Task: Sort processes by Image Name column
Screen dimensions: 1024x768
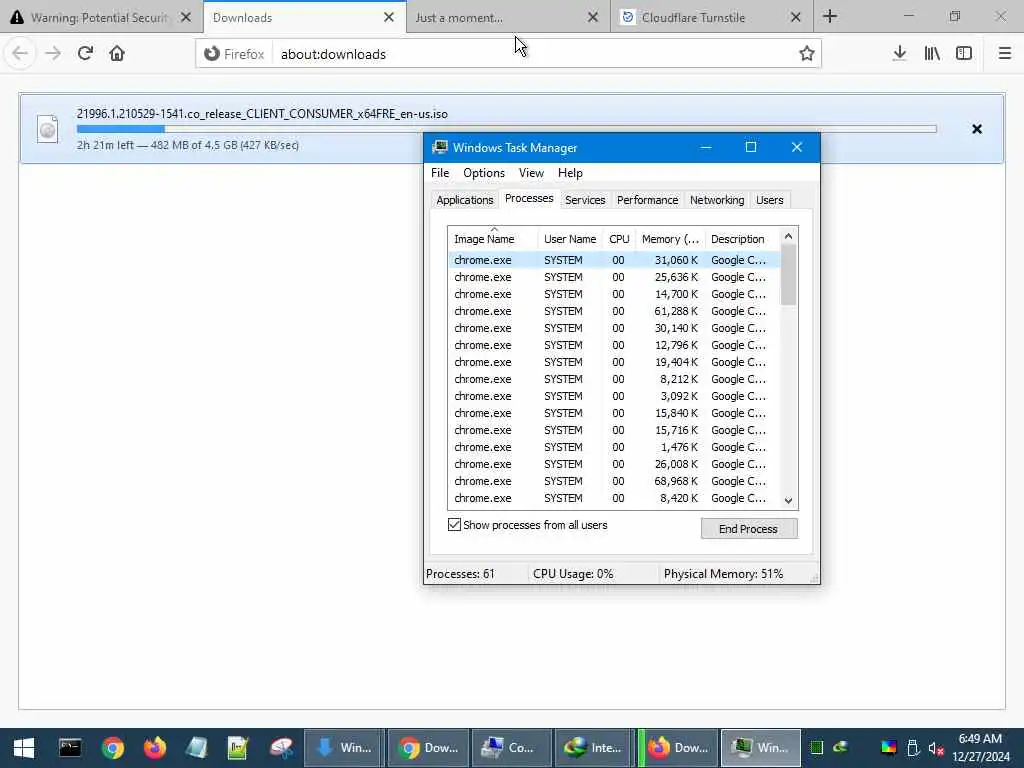Action: click(492, 239)
